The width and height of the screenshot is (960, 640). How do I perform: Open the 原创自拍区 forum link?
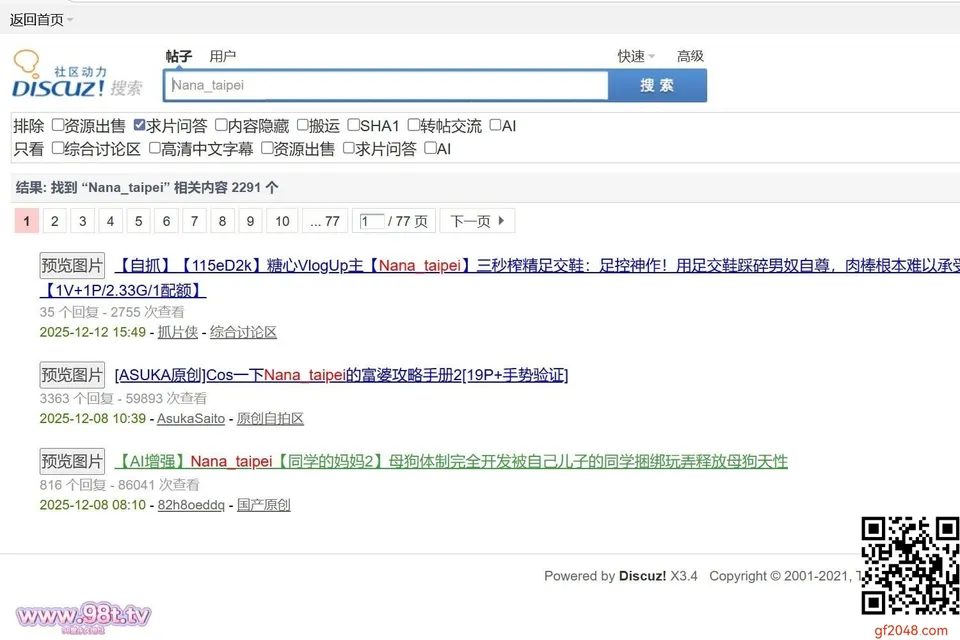(x=270, y=418)
